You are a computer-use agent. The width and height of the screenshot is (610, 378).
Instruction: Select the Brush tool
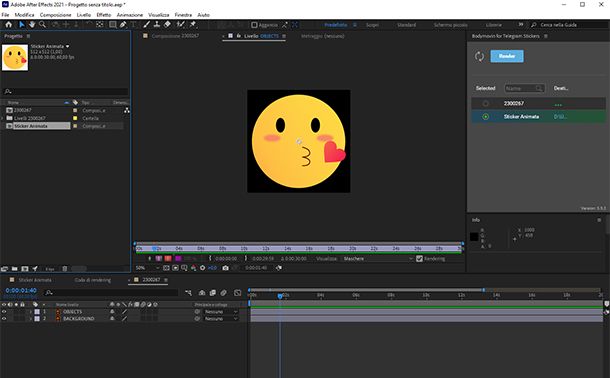146,24
